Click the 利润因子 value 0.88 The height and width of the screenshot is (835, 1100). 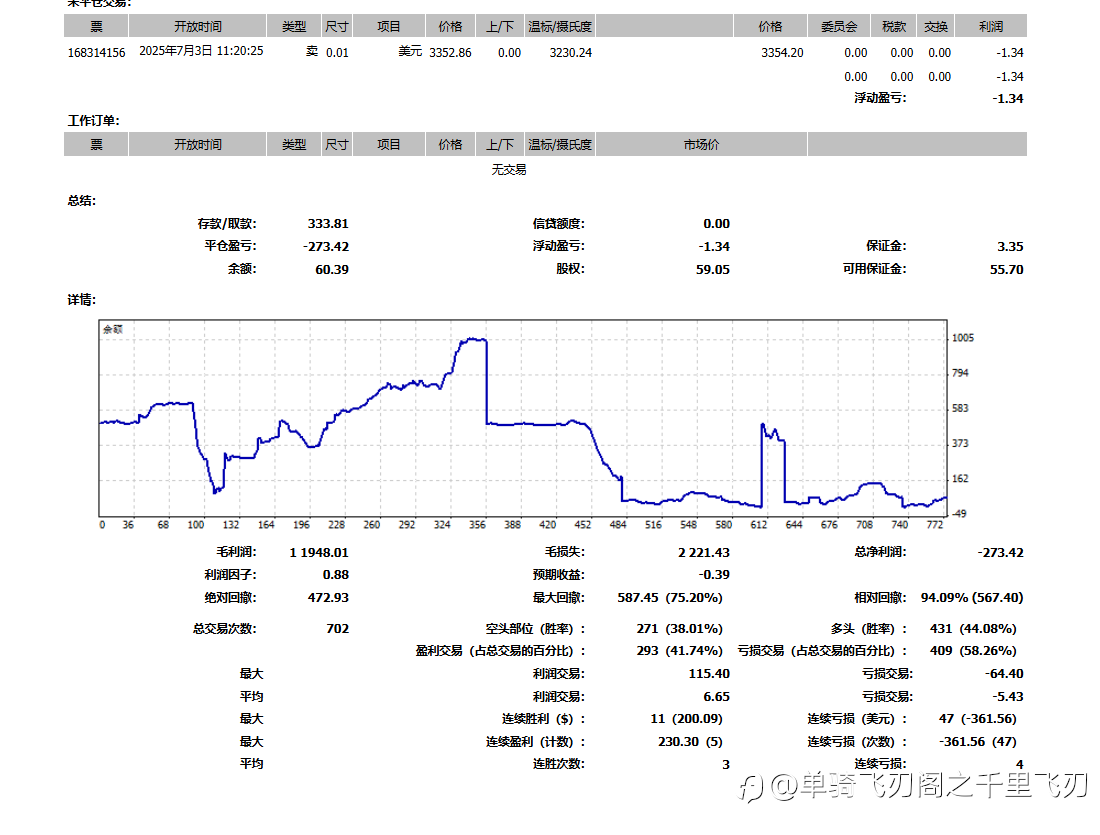pyautogui.click(x=335, y=575)
